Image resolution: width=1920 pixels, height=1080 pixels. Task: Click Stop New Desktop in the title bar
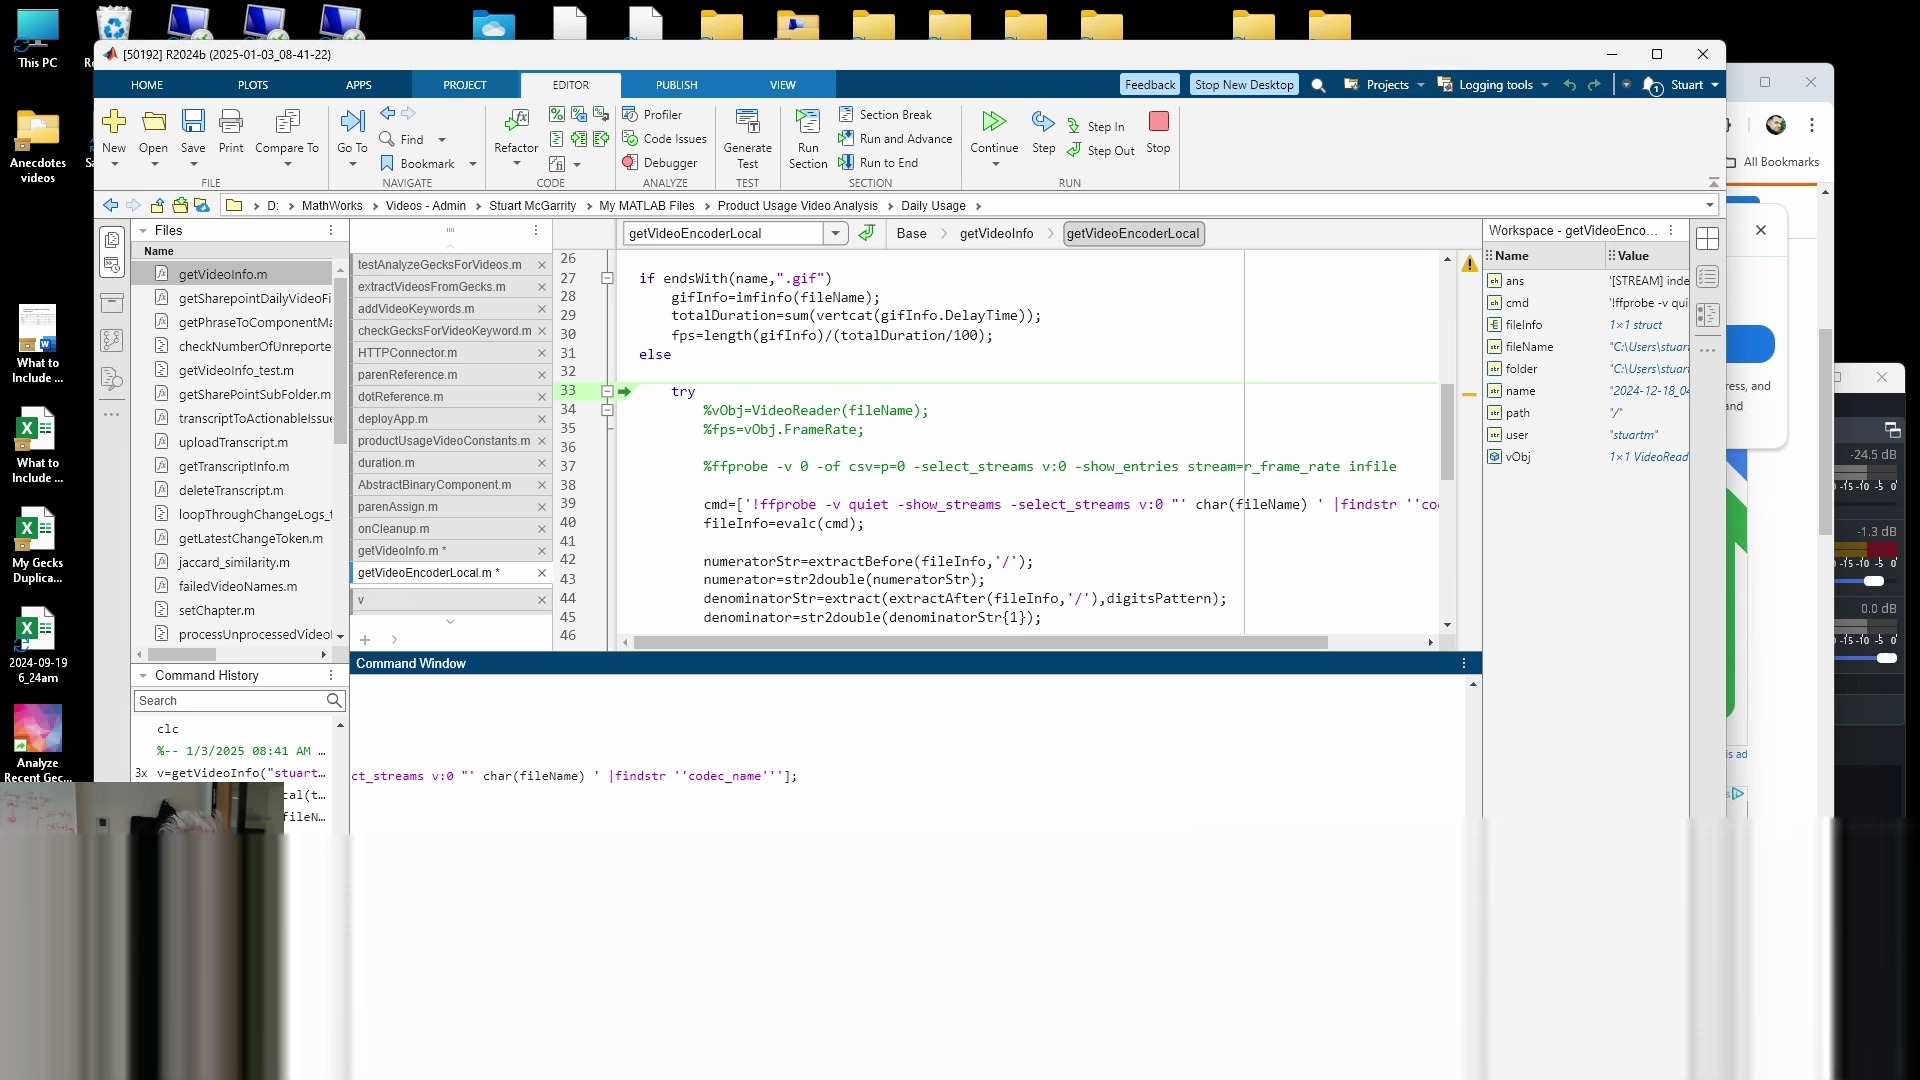[x=1243, y=84]
